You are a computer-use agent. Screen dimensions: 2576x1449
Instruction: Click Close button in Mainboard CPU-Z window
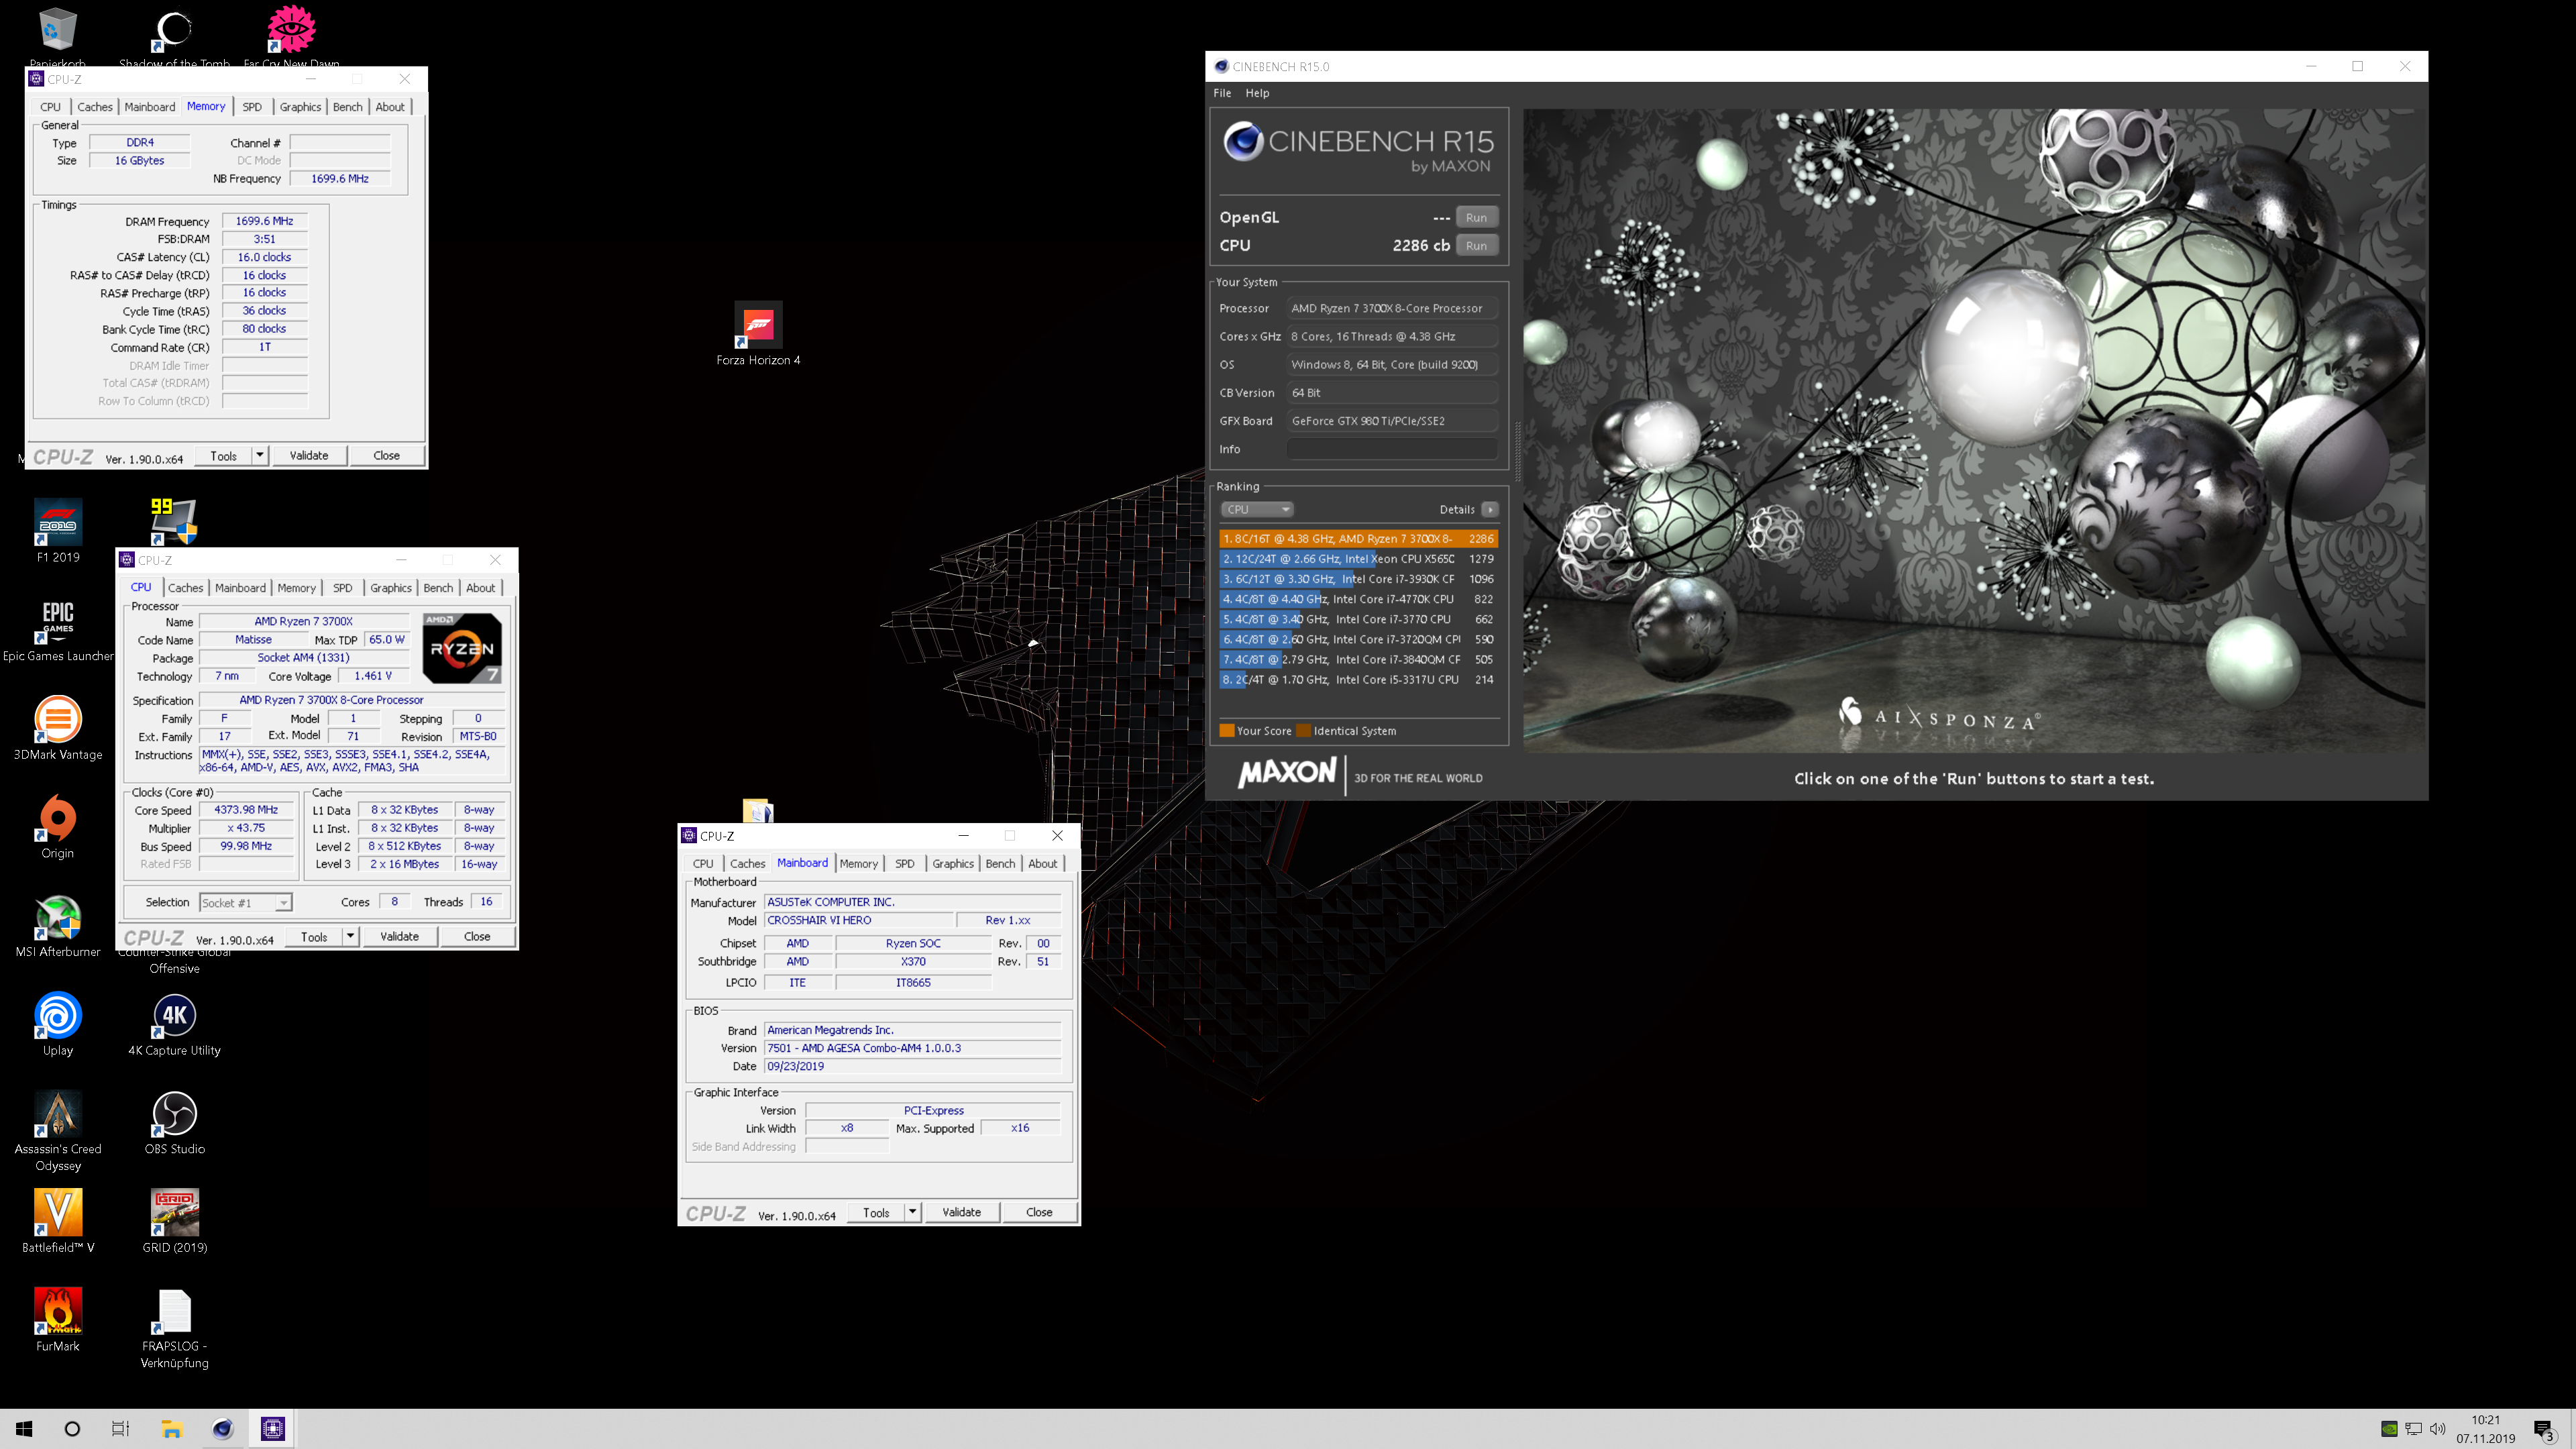pyautogui.click(x=1039, y=1212)
